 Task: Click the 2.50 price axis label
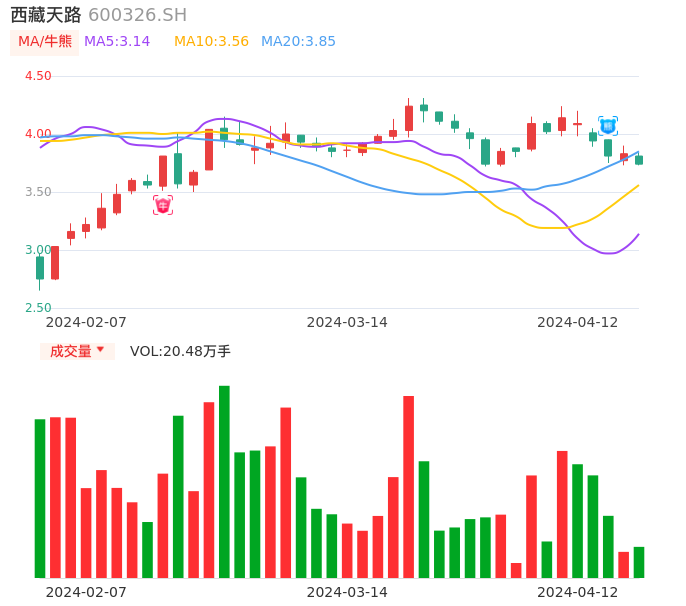coord(38,308)
